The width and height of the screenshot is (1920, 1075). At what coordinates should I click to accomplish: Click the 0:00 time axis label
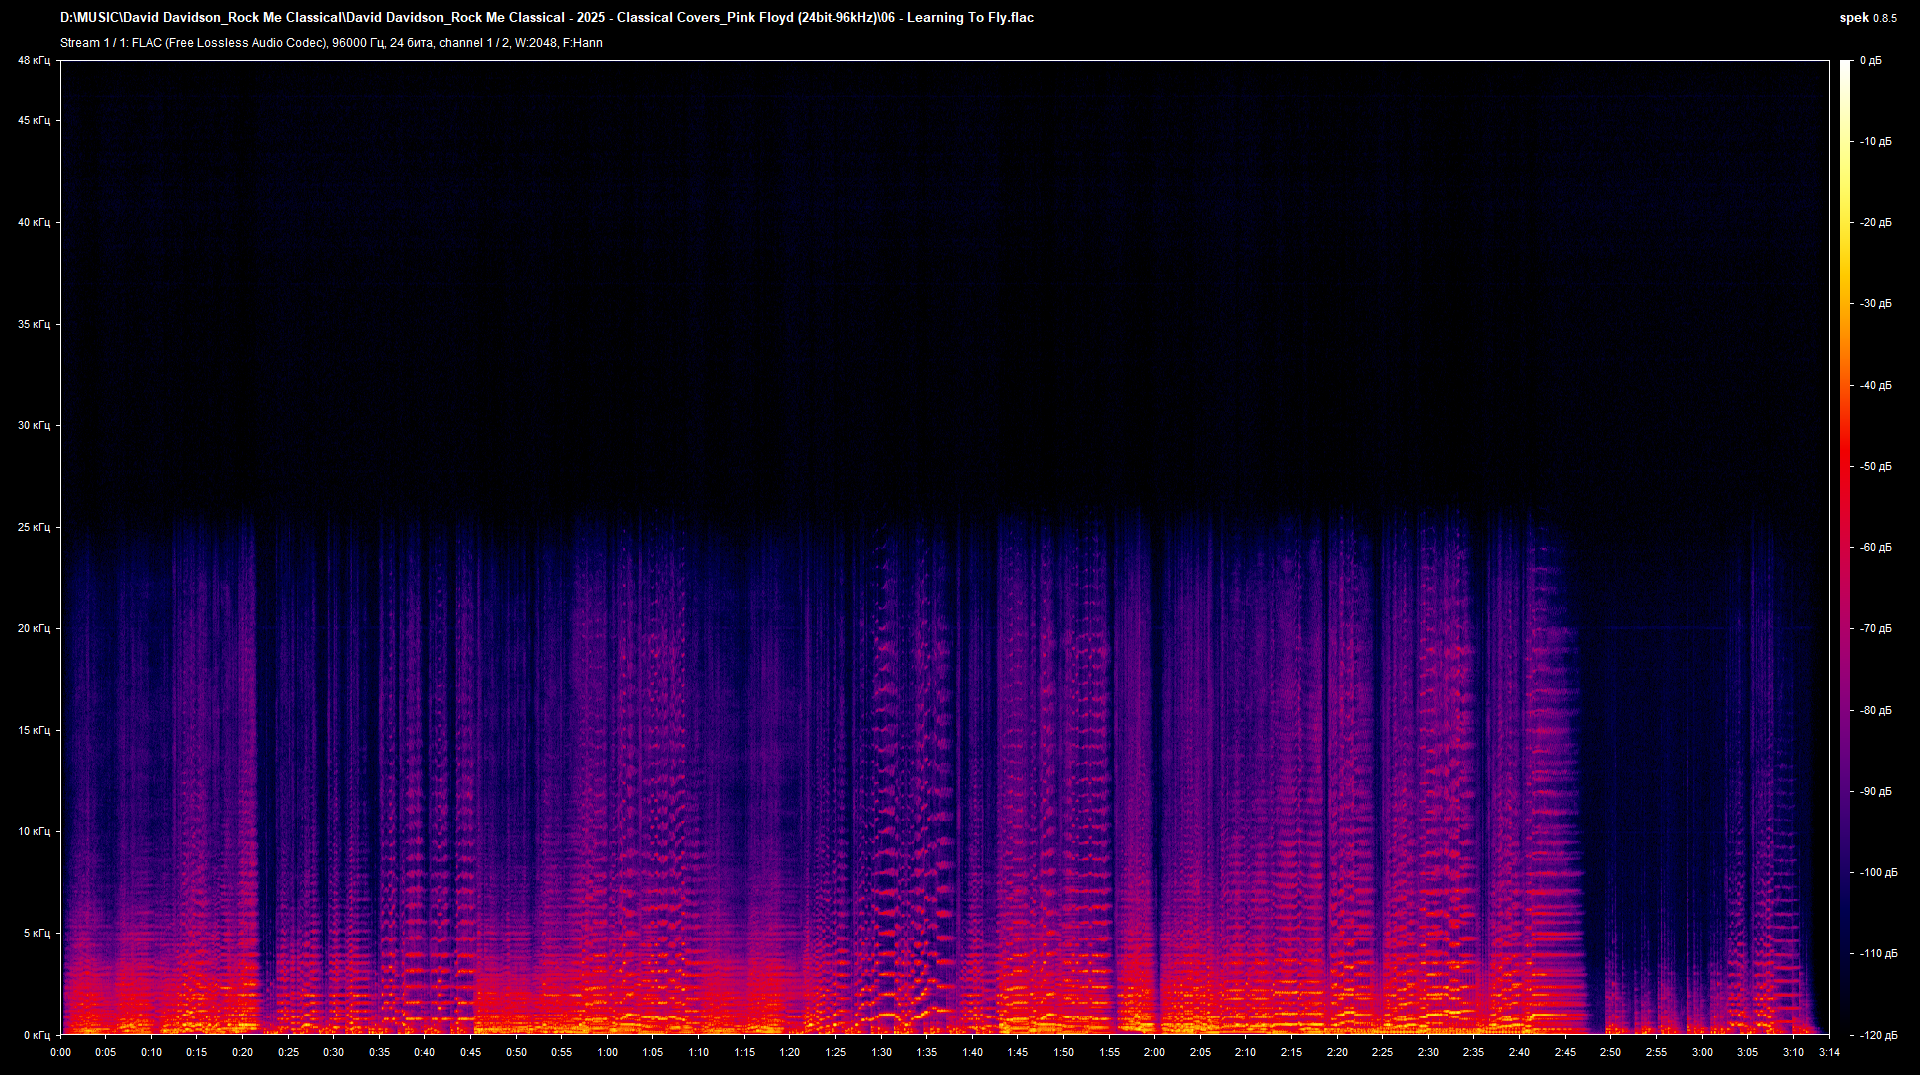click(61, 1052)
